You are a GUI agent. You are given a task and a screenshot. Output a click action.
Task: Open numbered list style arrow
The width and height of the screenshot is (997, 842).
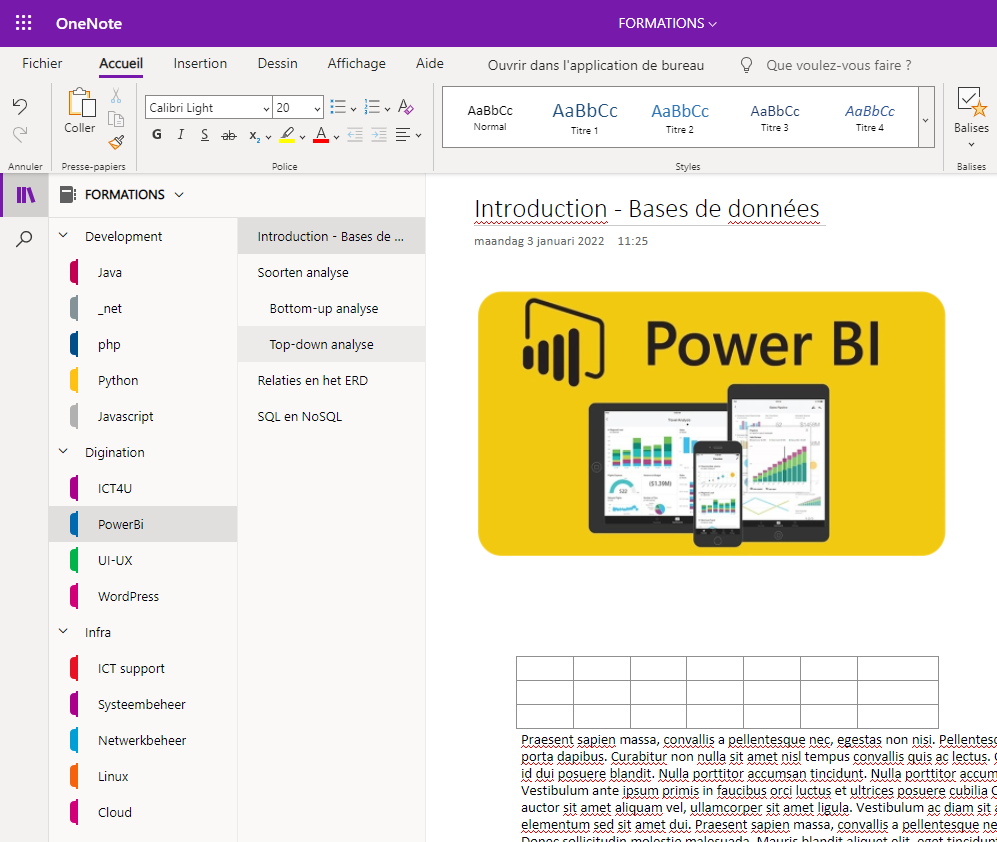point(387,109)
